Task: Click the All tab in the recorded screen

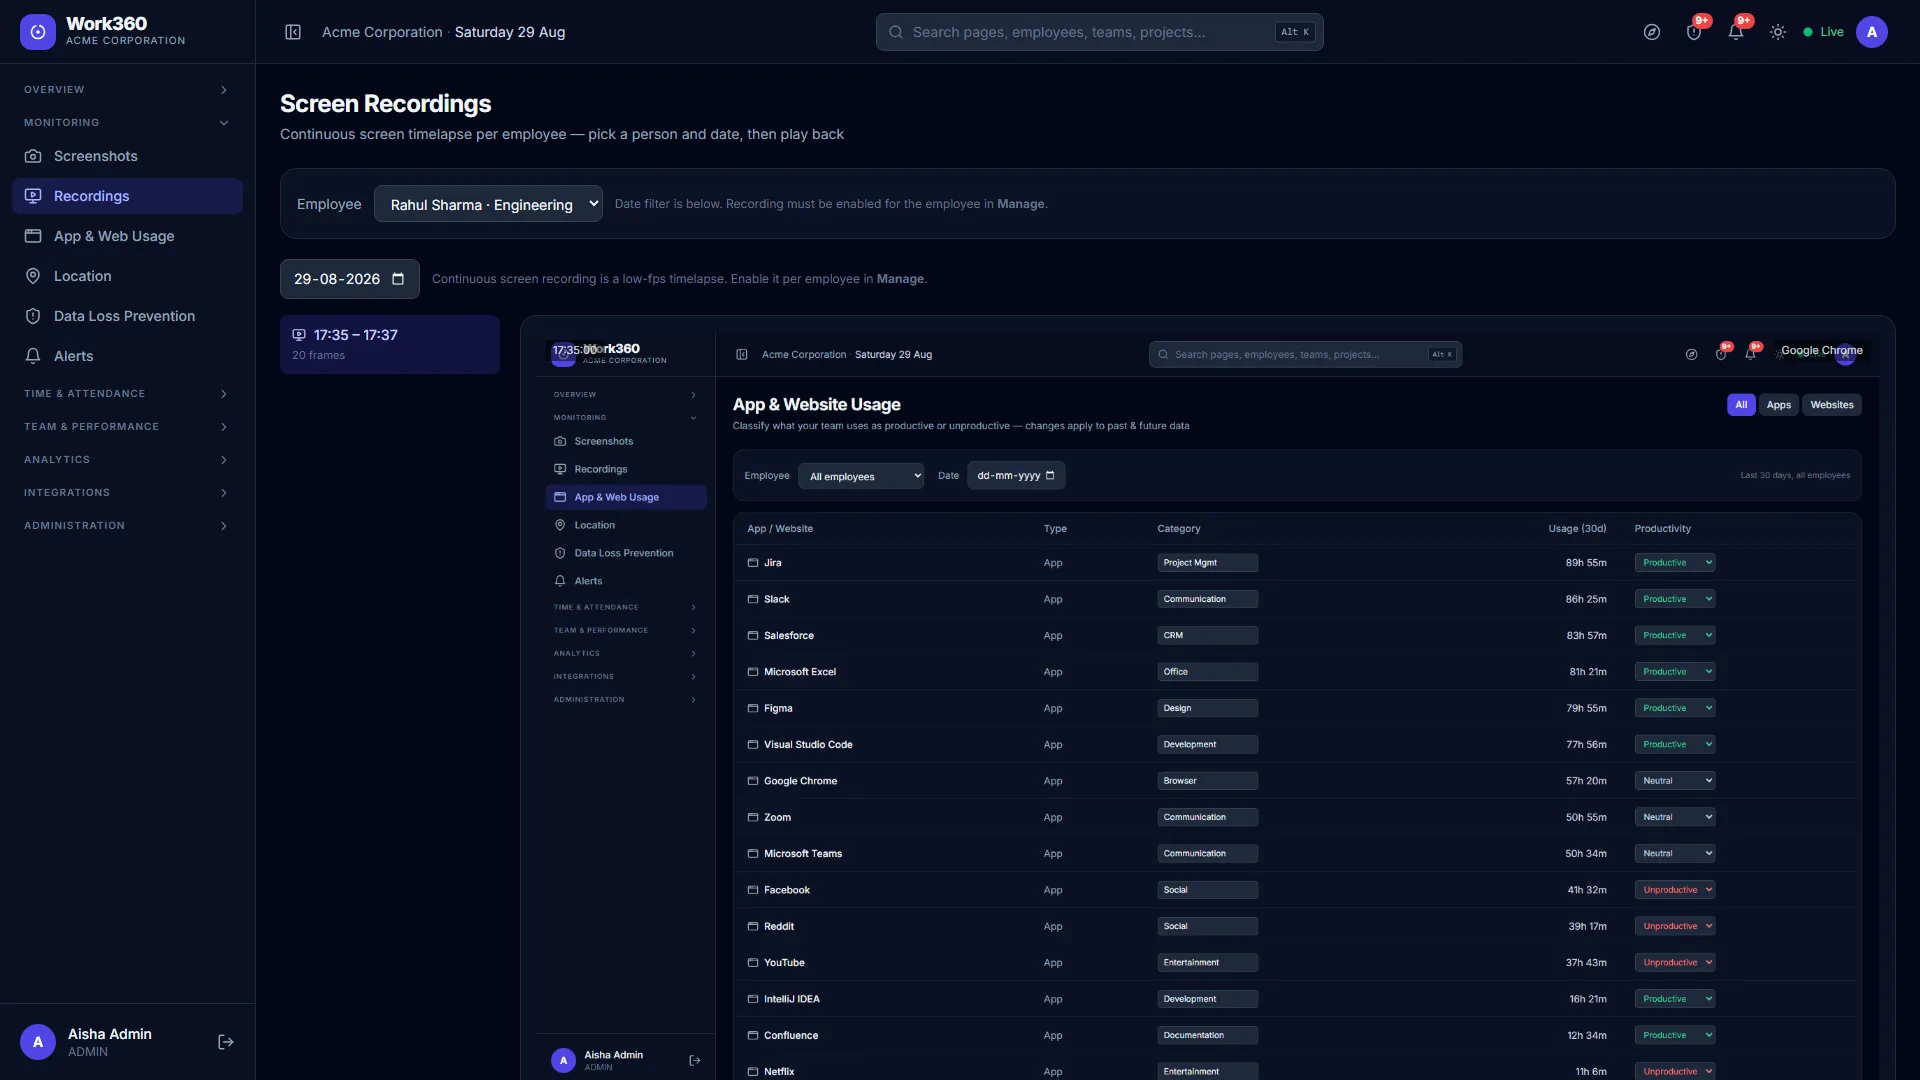Action: 1741,405
